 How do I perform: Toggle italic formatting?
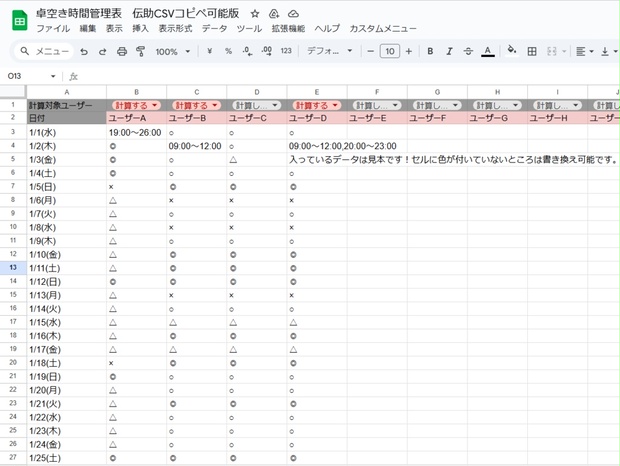click(x=449, y=51)
